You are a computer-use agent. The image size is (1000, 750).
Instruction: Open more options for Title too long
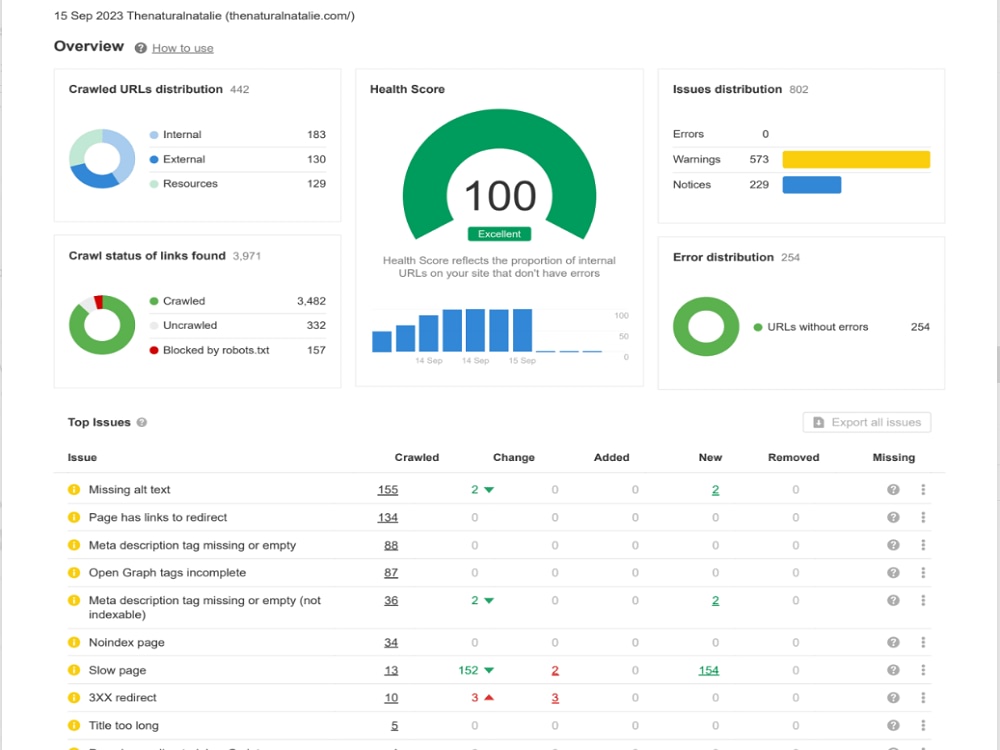pyautogui.click(x=923, y=726)
